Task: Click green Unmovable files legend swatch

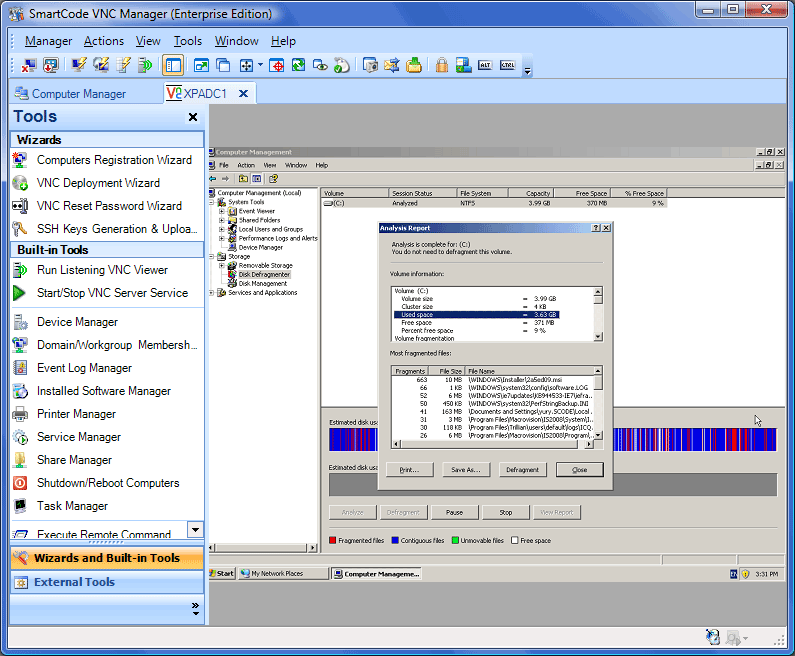Action: 455,540
